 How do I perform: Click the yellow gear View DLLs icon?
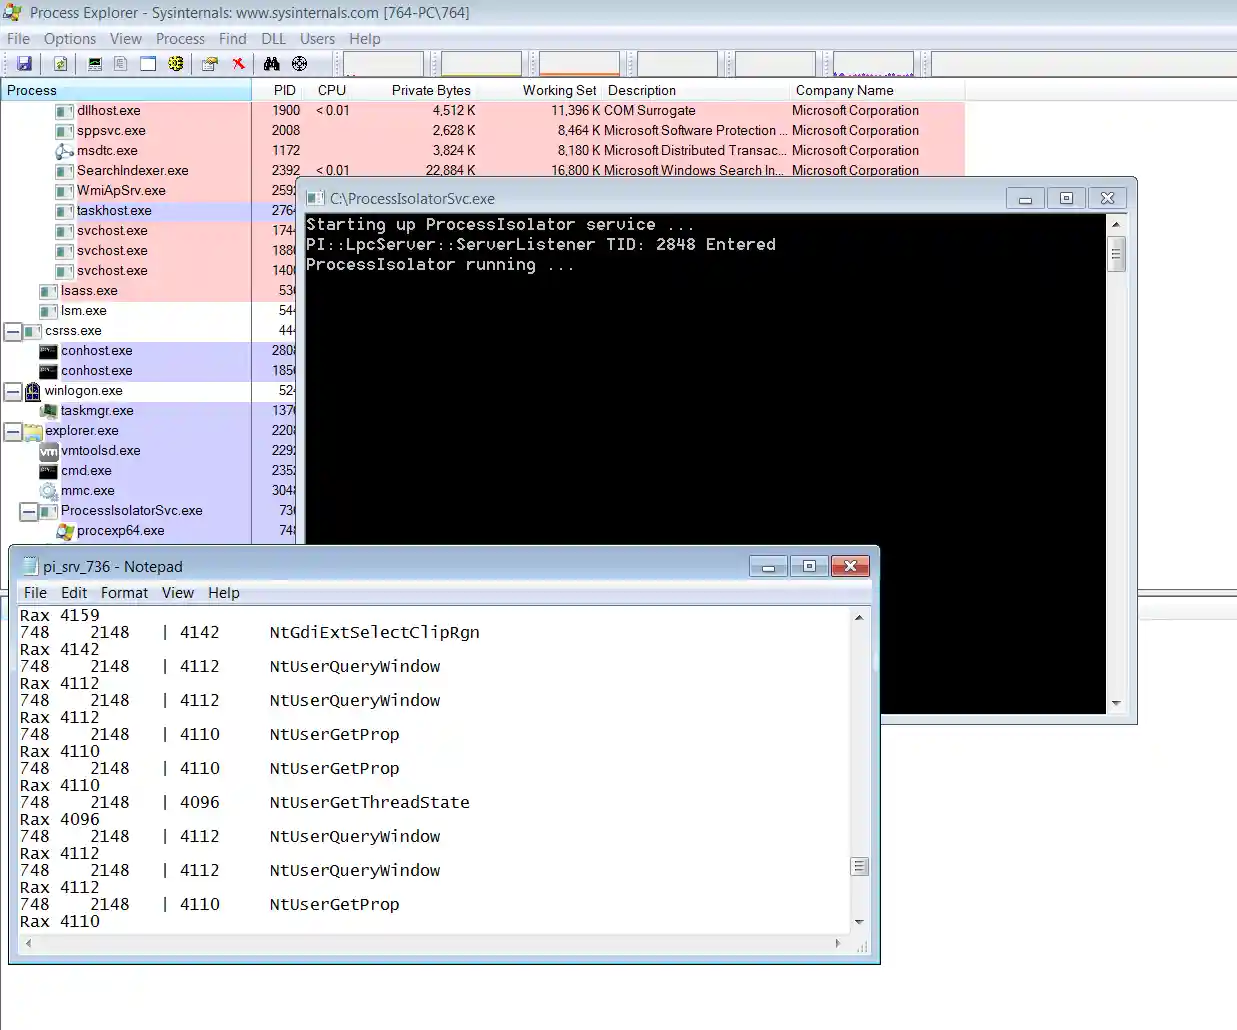(176, 64)
